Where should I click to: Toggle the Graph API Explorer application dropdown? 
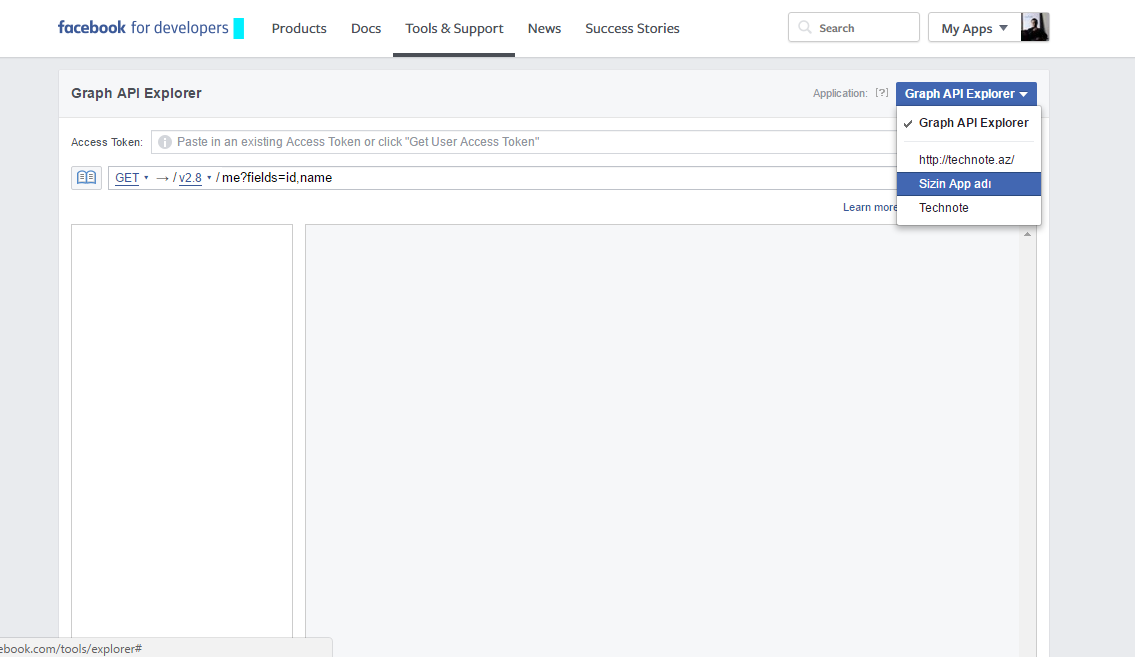click(966, 94)
